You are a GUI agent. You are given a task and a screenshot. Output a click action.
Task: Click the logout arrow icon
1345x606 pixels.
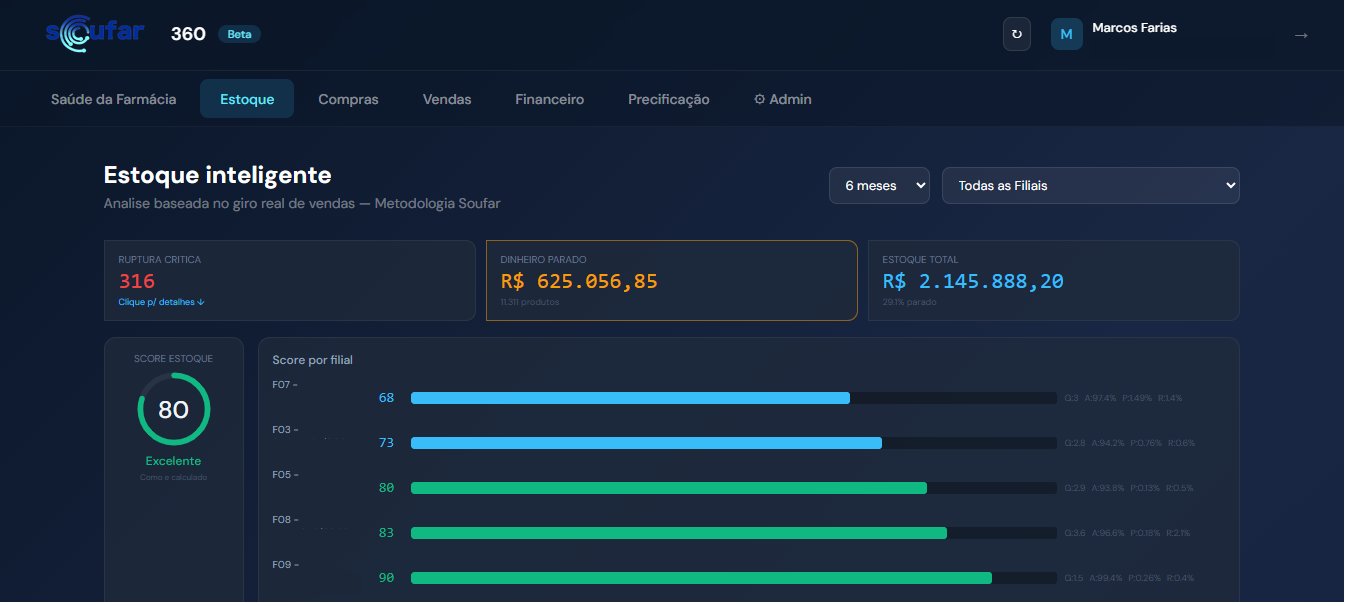pyautogui.click(x=1301, y=35)
